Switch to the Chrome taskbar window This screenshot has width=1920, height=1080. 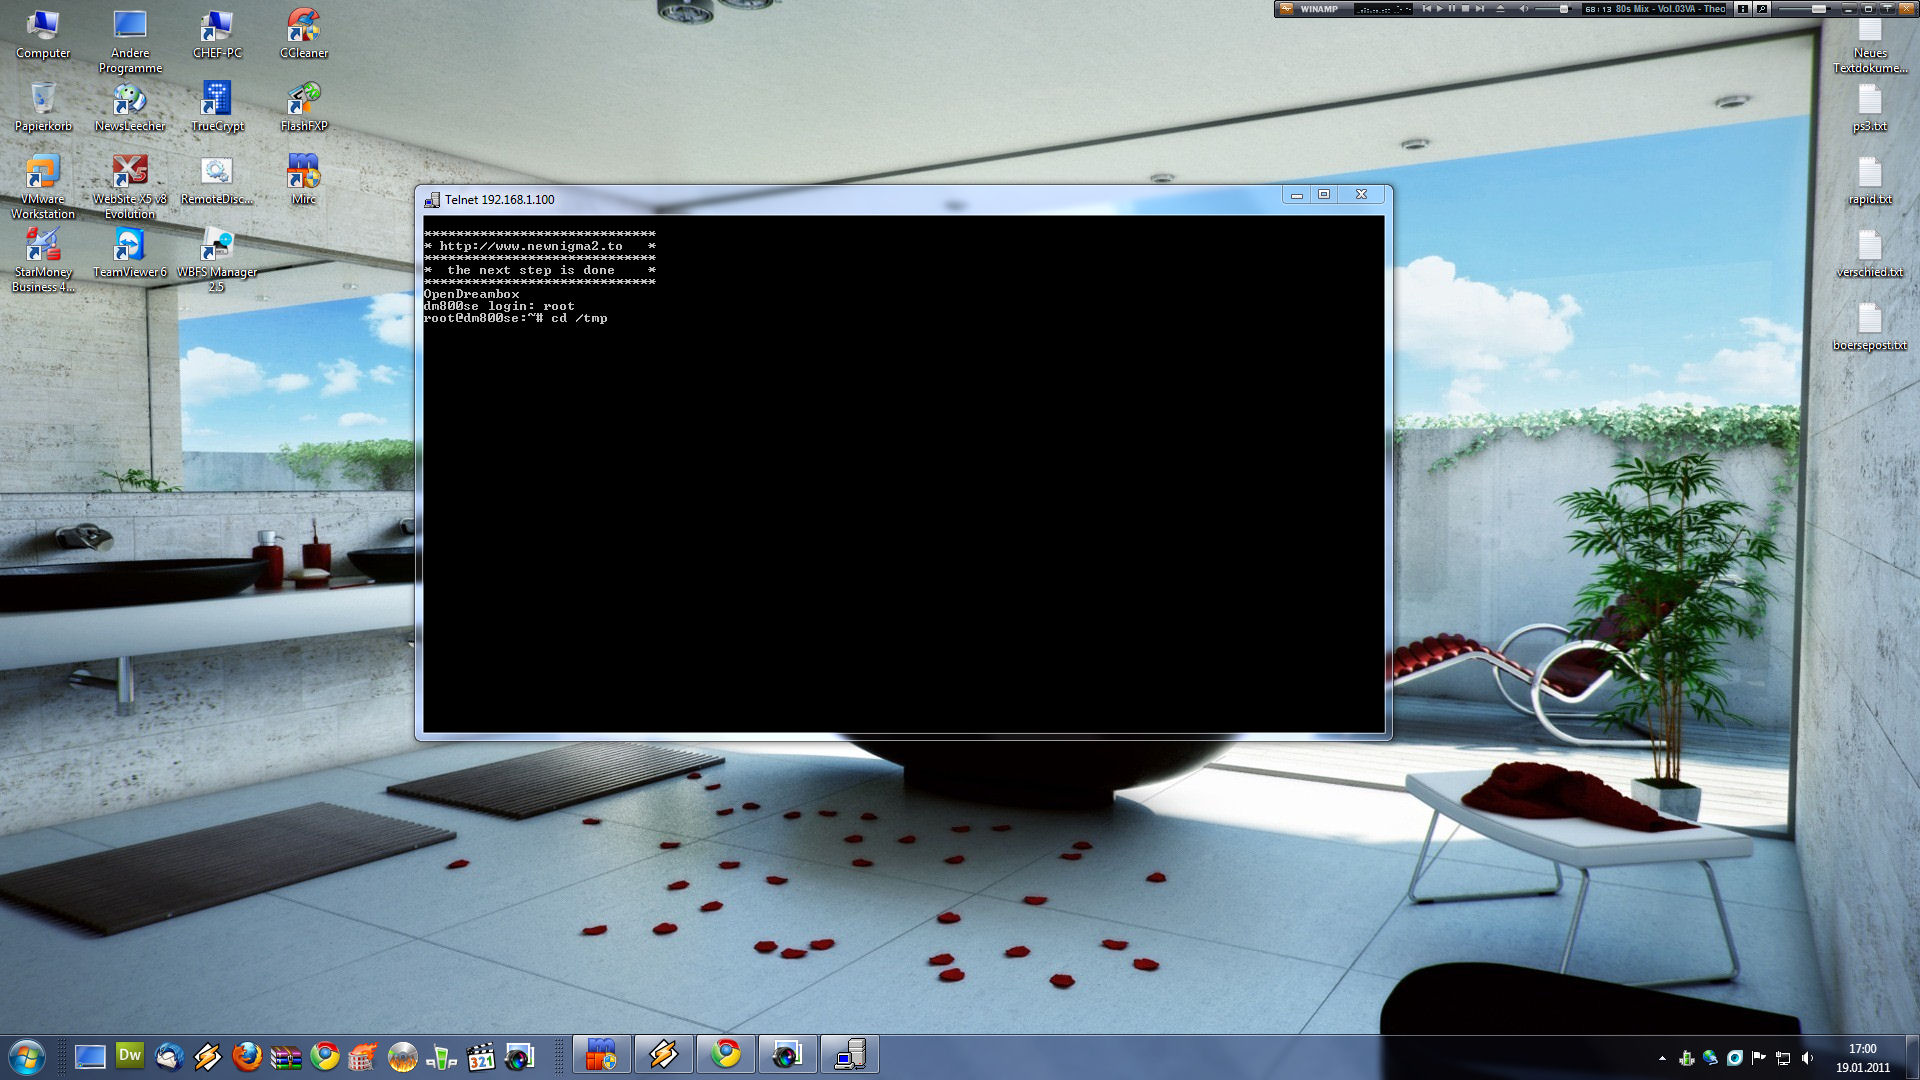coord(726,1054)
